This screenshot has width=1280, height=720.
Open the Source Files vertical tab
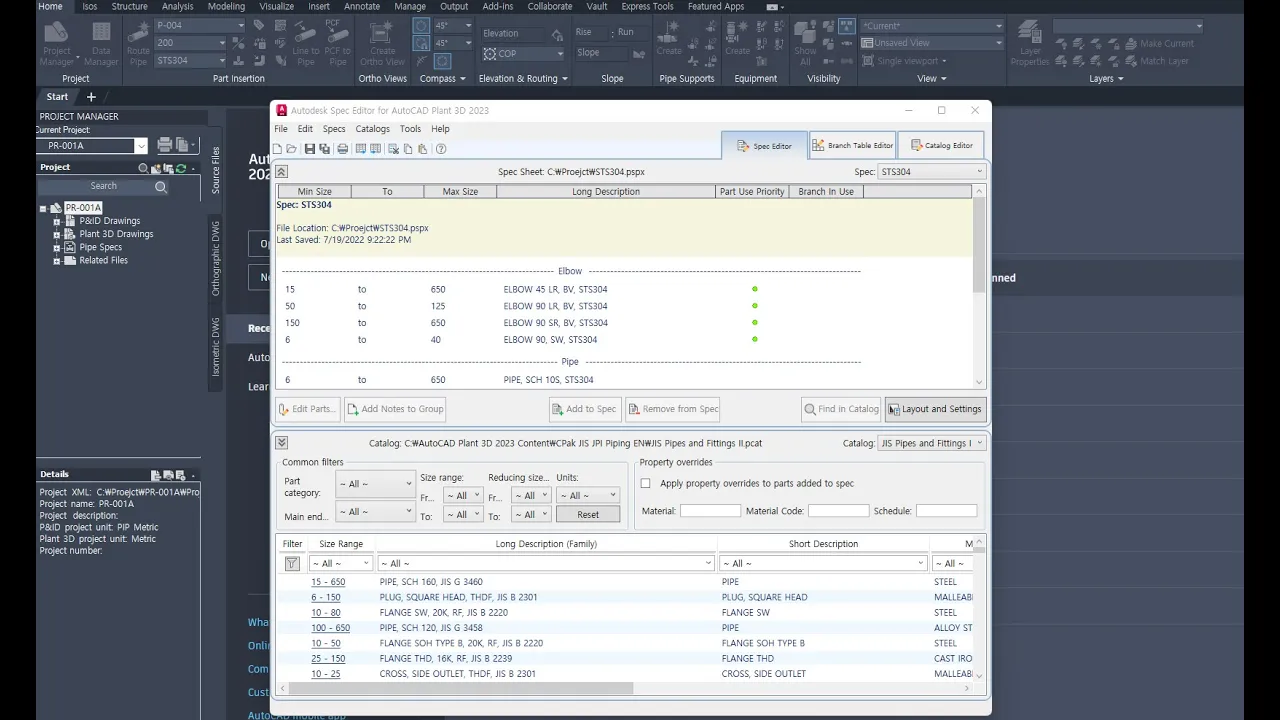point(216,170)
